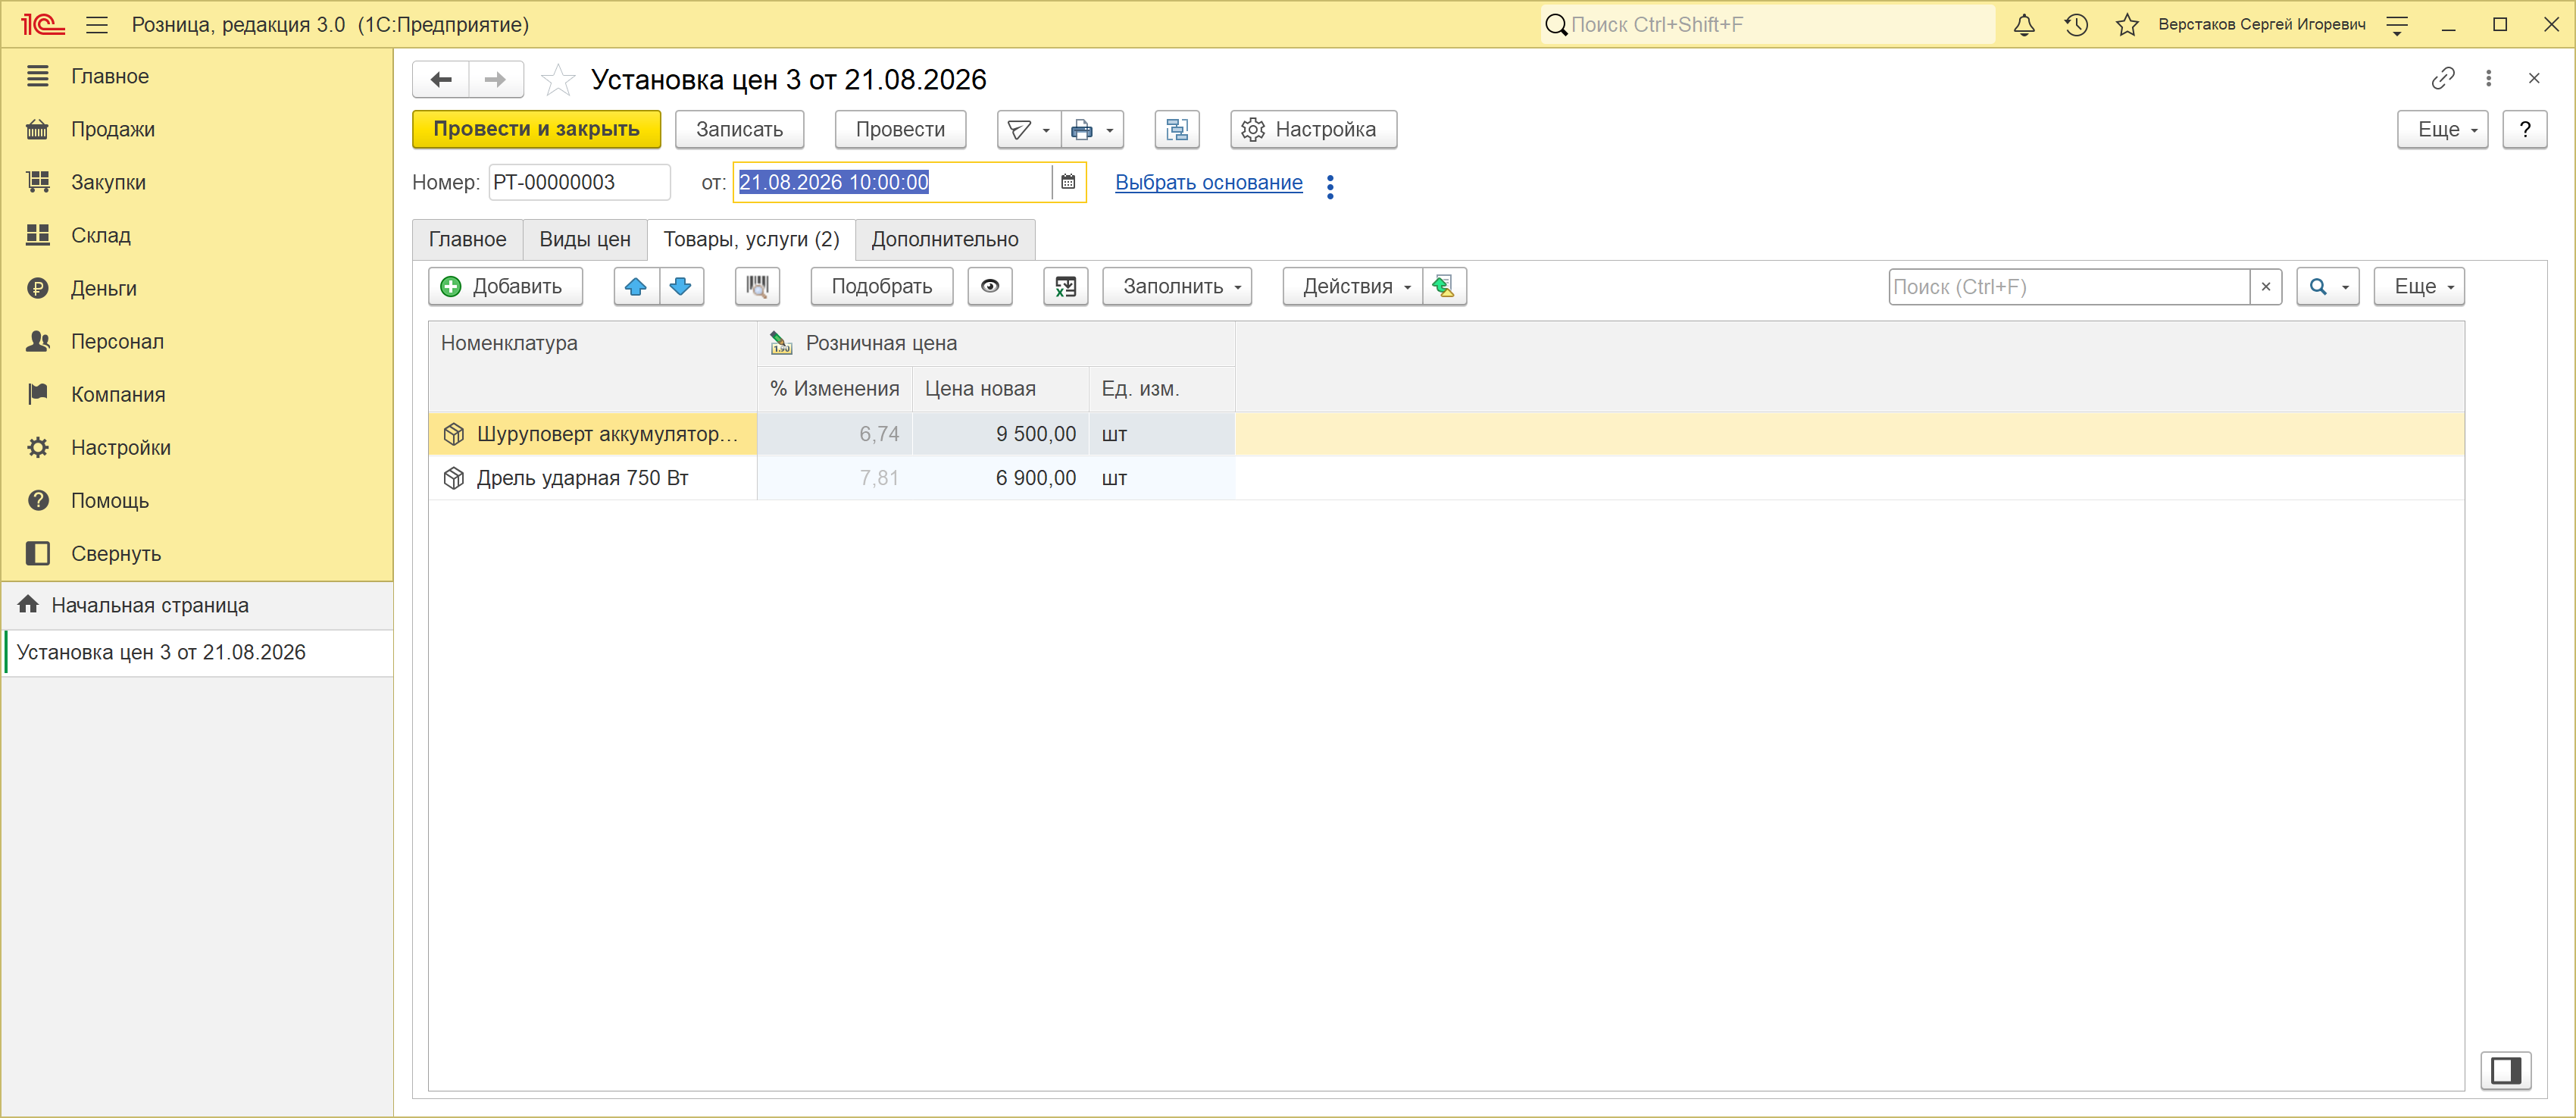Click the eye visibility toggle button
The image size is (2576, 1118).
point(990,287)
